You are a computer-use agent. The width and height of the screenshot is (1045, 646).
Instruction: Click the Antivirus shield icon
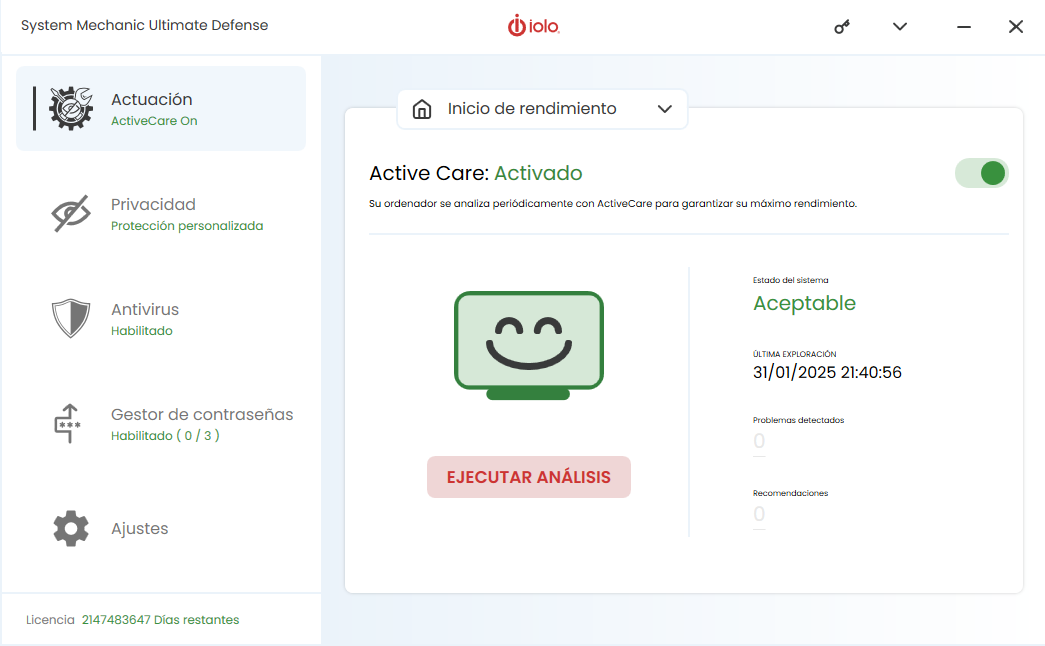click(x=71, y=318)
